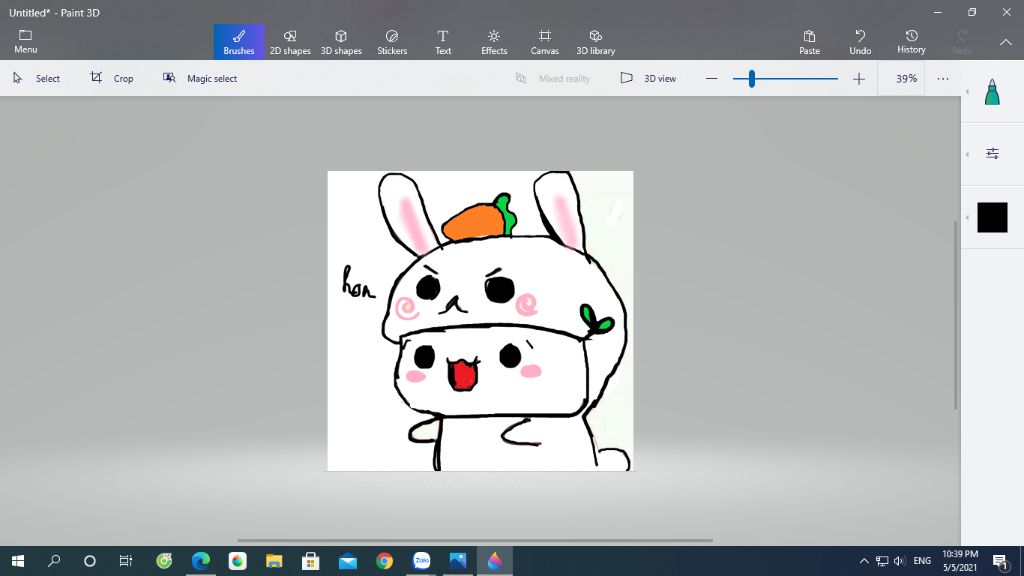Screen dimensions: 1024x576
Task: Select the Brushes tab
Action: pos(239,42)
